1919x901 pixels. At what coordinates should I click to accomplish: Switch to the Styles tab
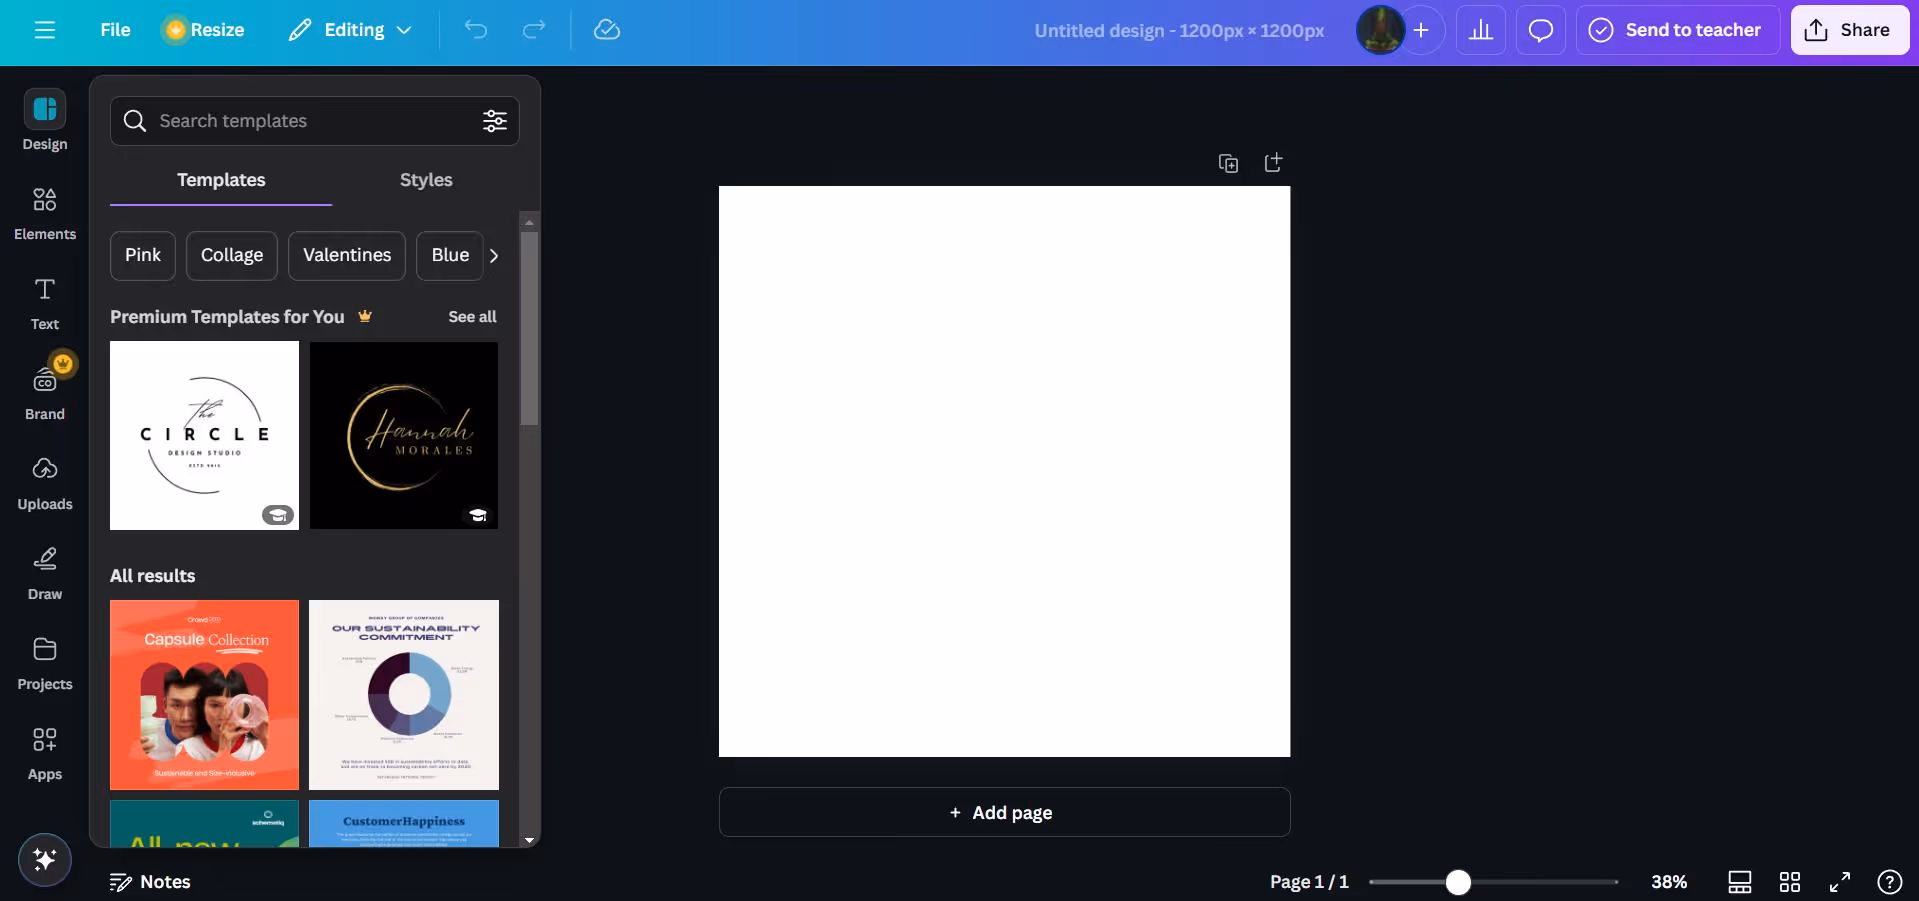coord(425,180)
